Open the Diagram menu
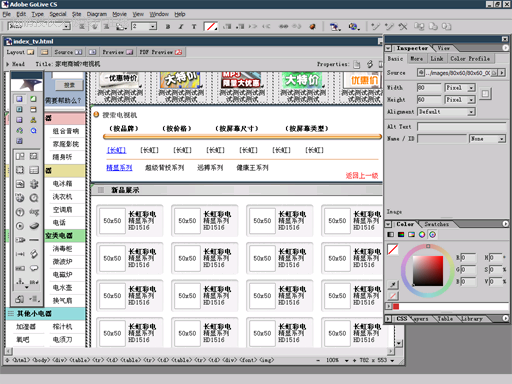The image size is (512, 384). click(97, 14)
